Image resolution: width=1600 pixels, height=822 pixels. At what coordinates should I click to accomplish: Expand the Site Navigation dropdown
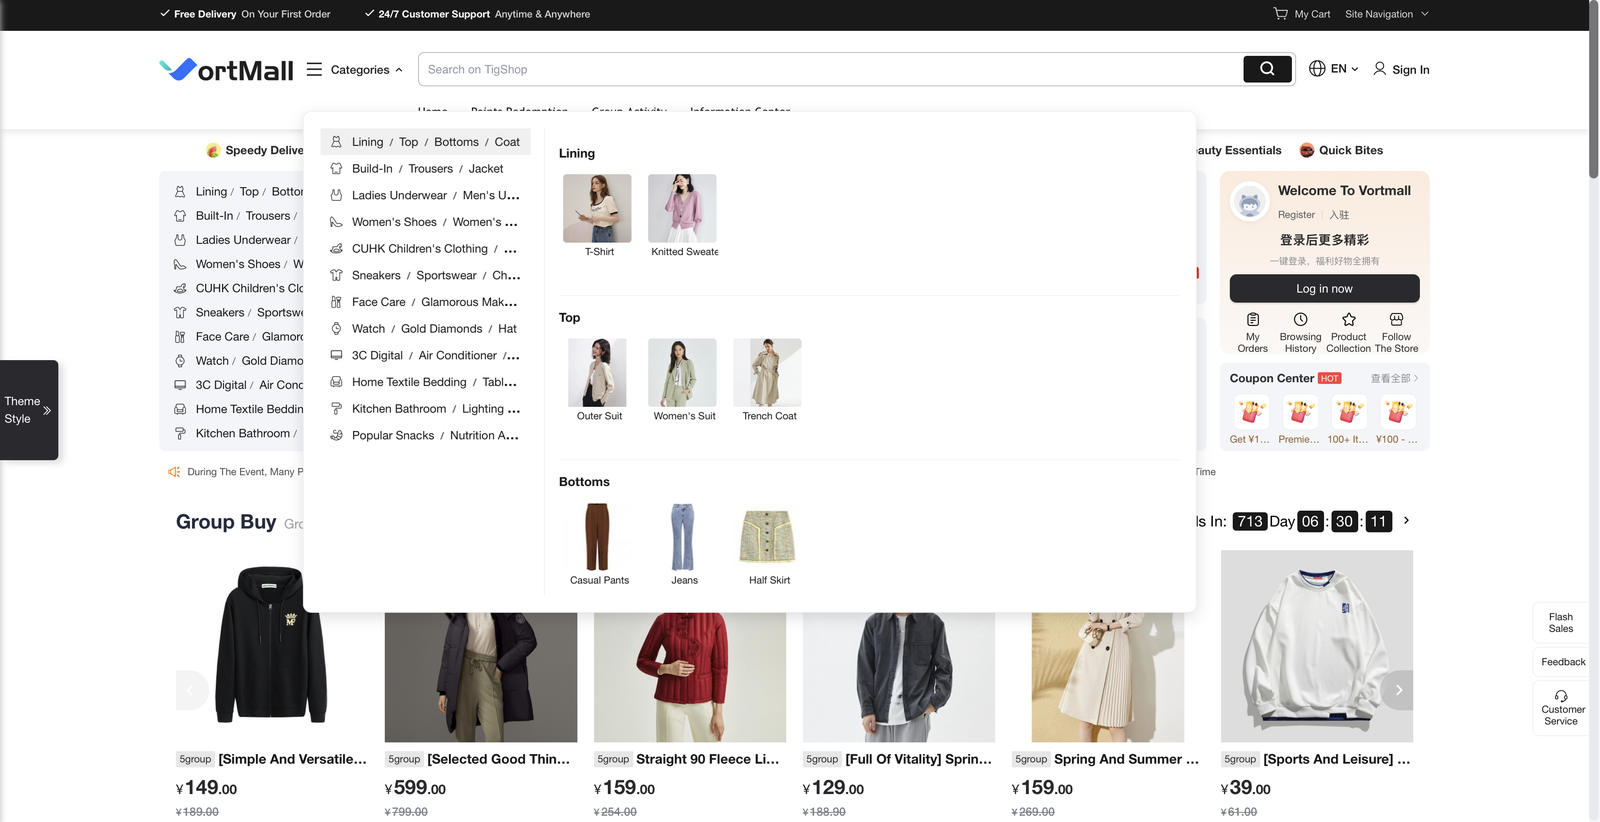[x=1386, y=14]
